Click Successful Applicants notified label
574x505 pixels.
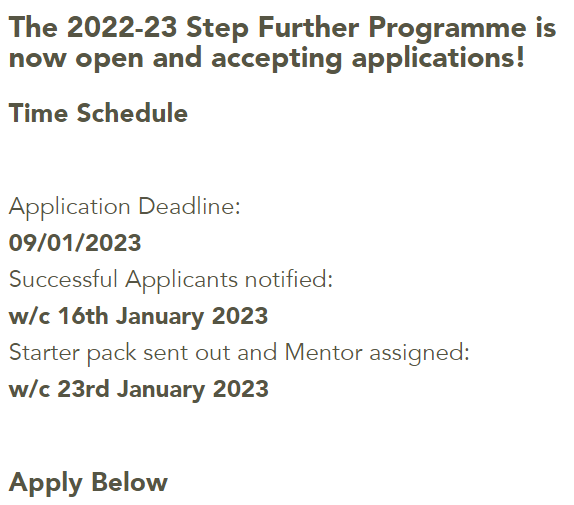click(171, 280)
